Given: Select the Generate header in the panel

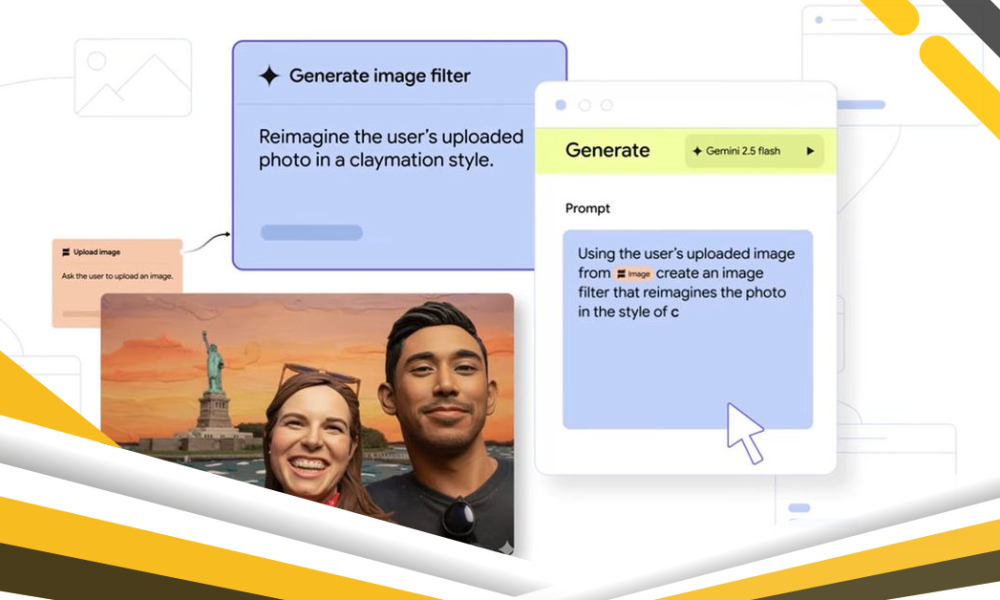Looking at the screenshot, I should click(x=607, y=150).
